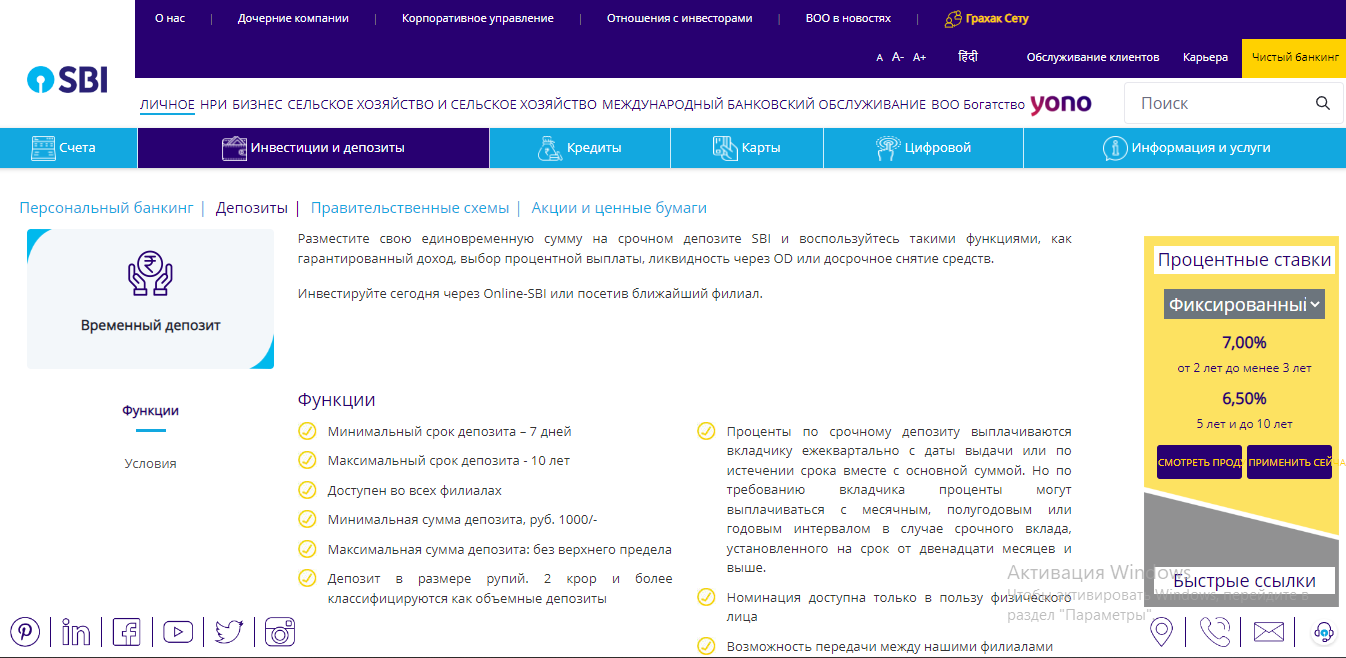Open the Фиксированный rate type dropdown
This screenshot has height=658, width=1346.
click(1244, 305)
